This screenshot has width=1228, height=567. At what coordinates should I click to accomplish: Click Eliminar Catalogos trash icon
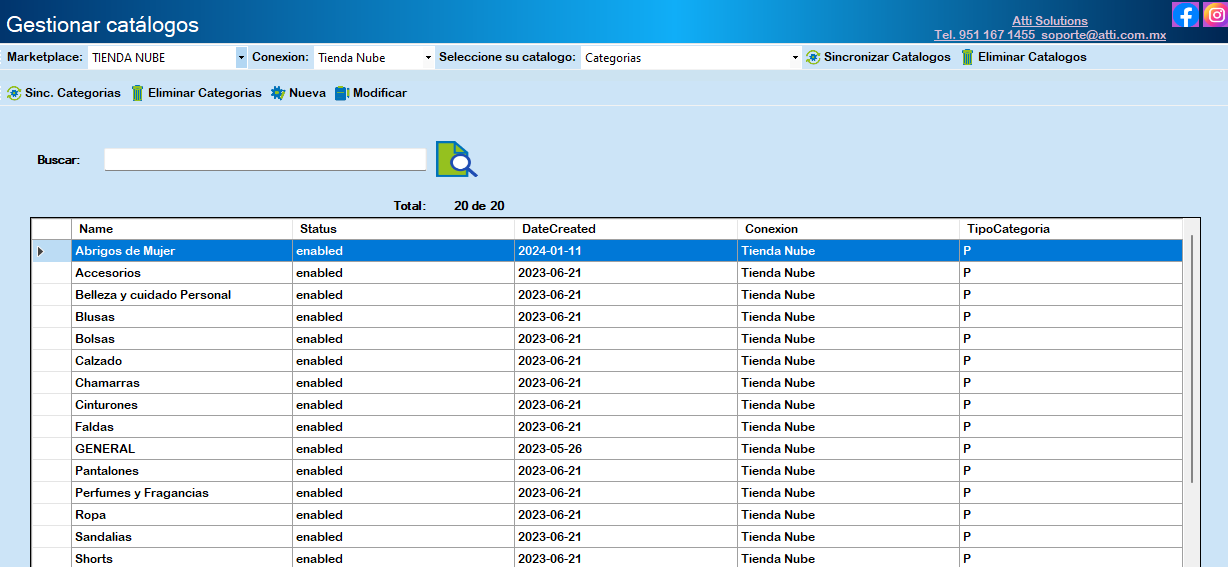point(967,58)
